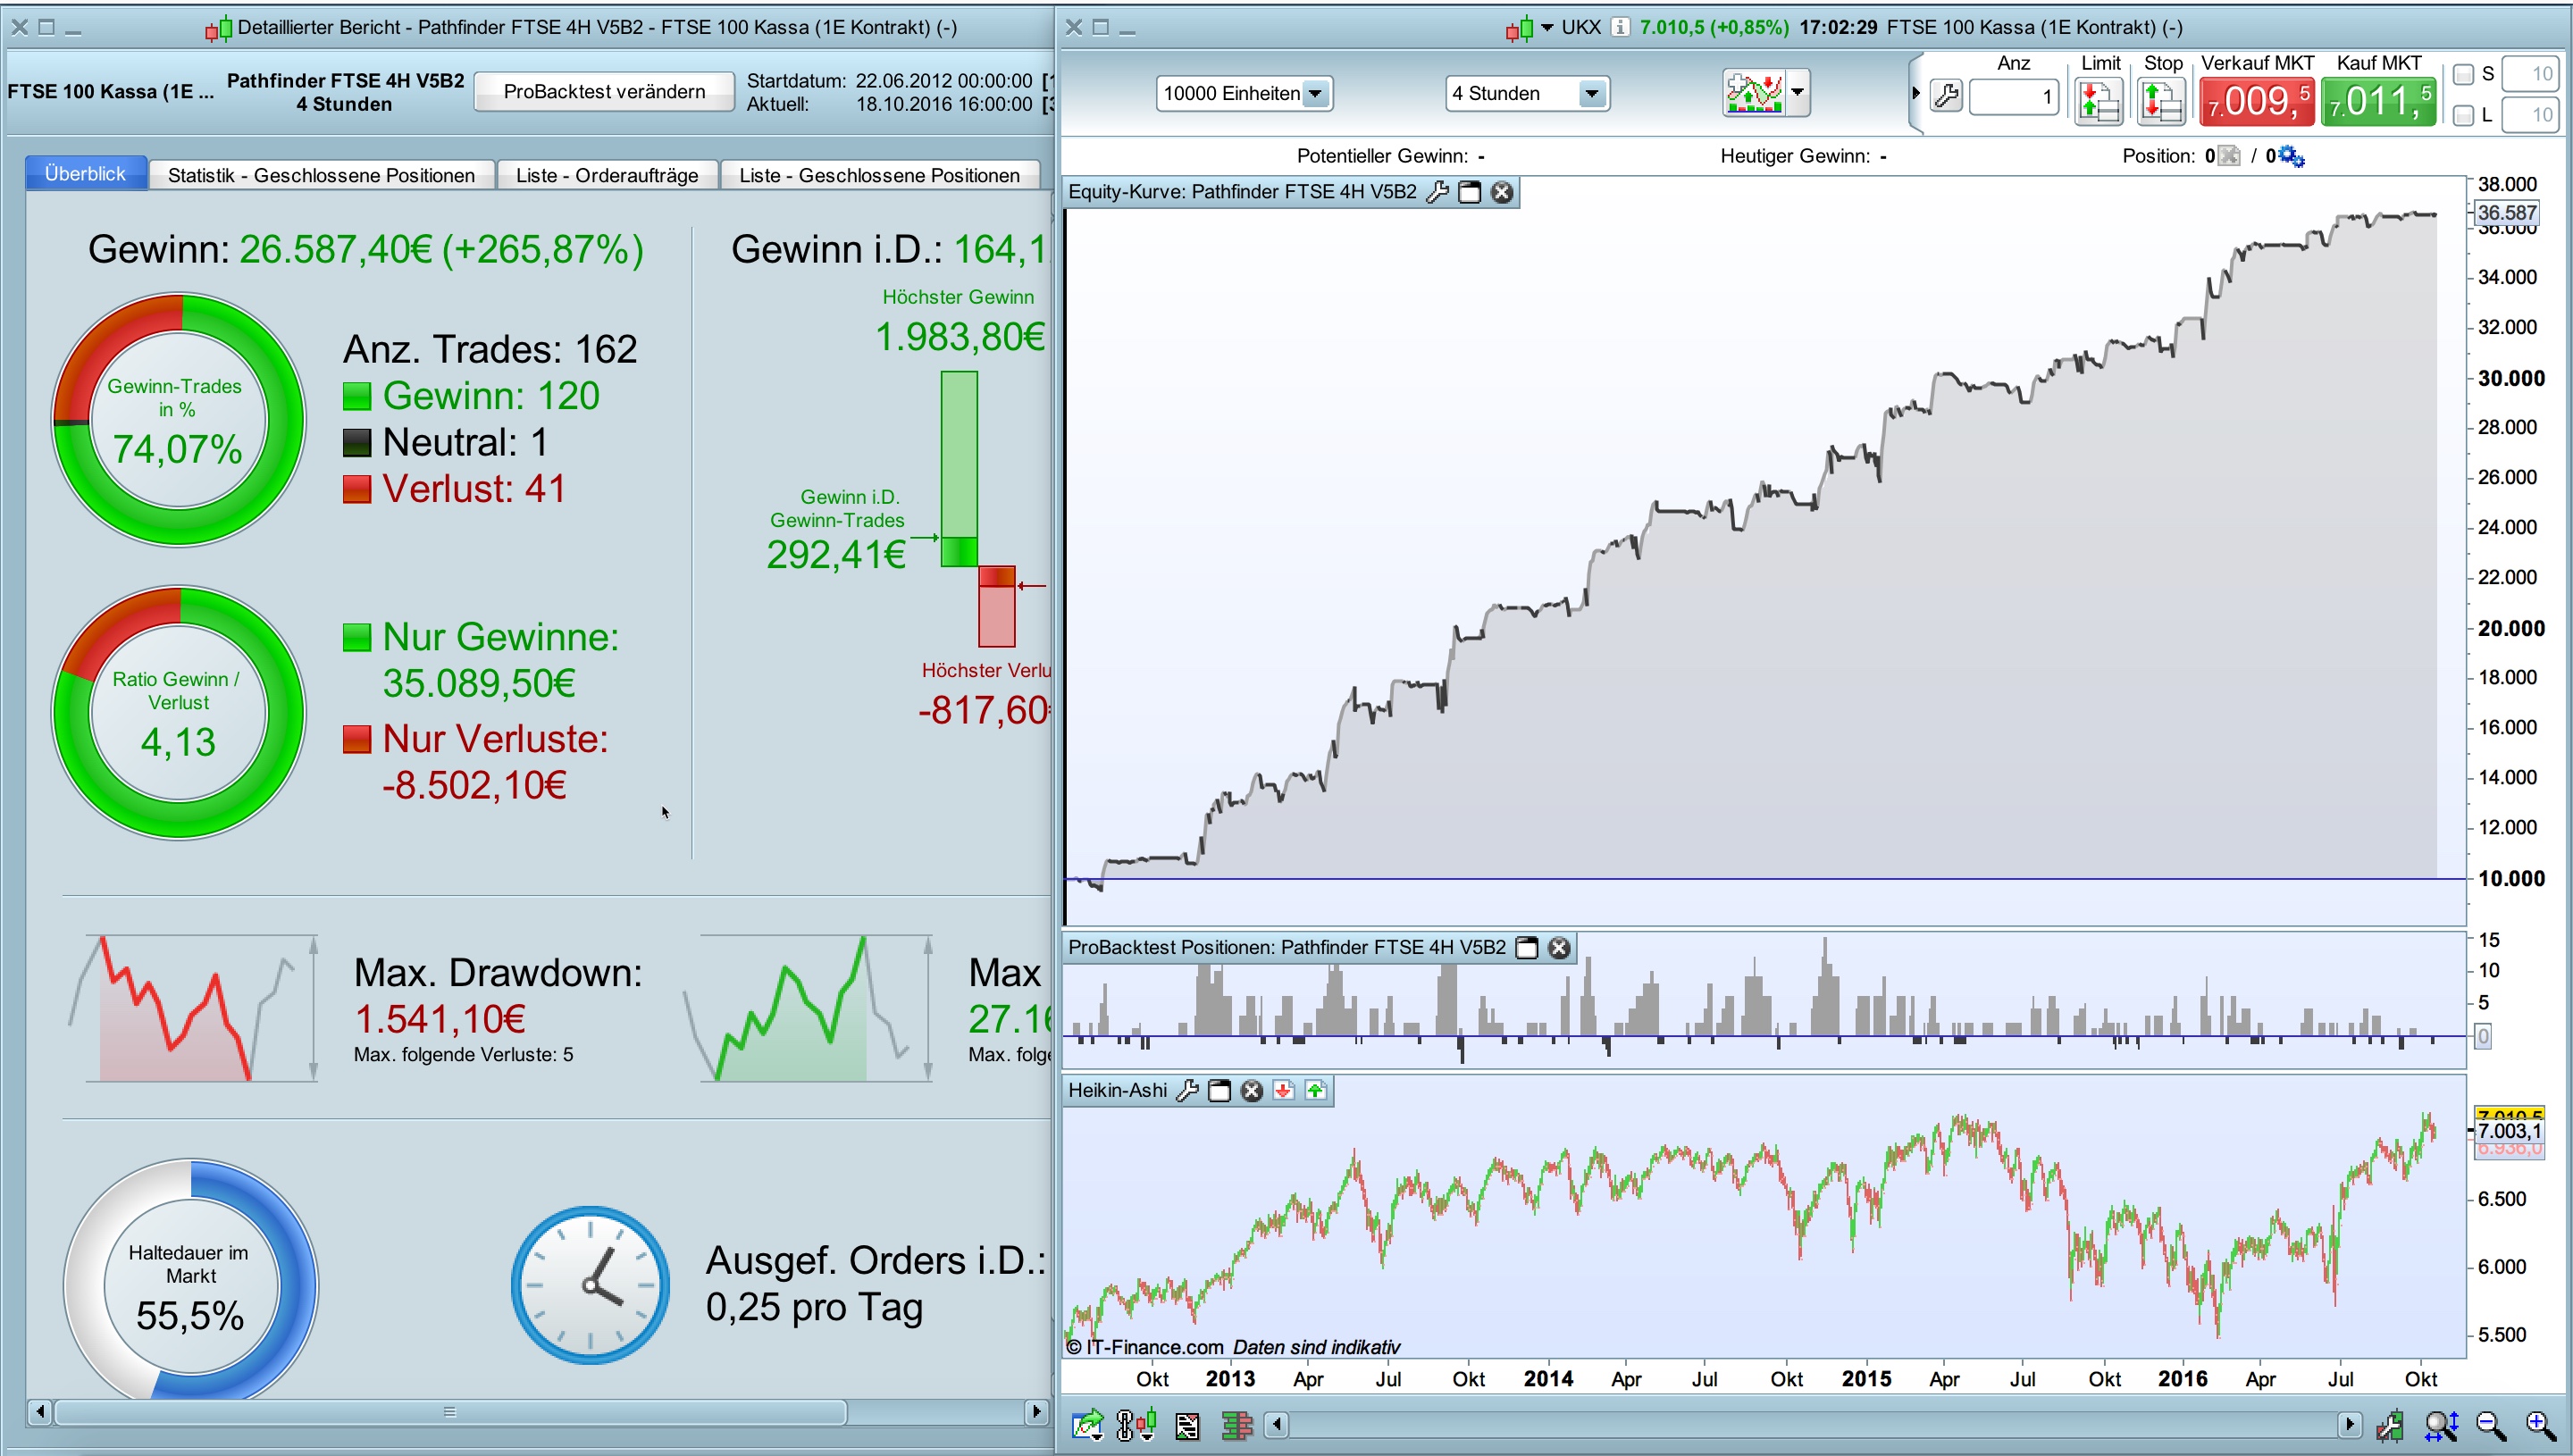The image size is (2573, 1456).
Task: Close the Heikin-Ashi panel
Action: 1251,1090
